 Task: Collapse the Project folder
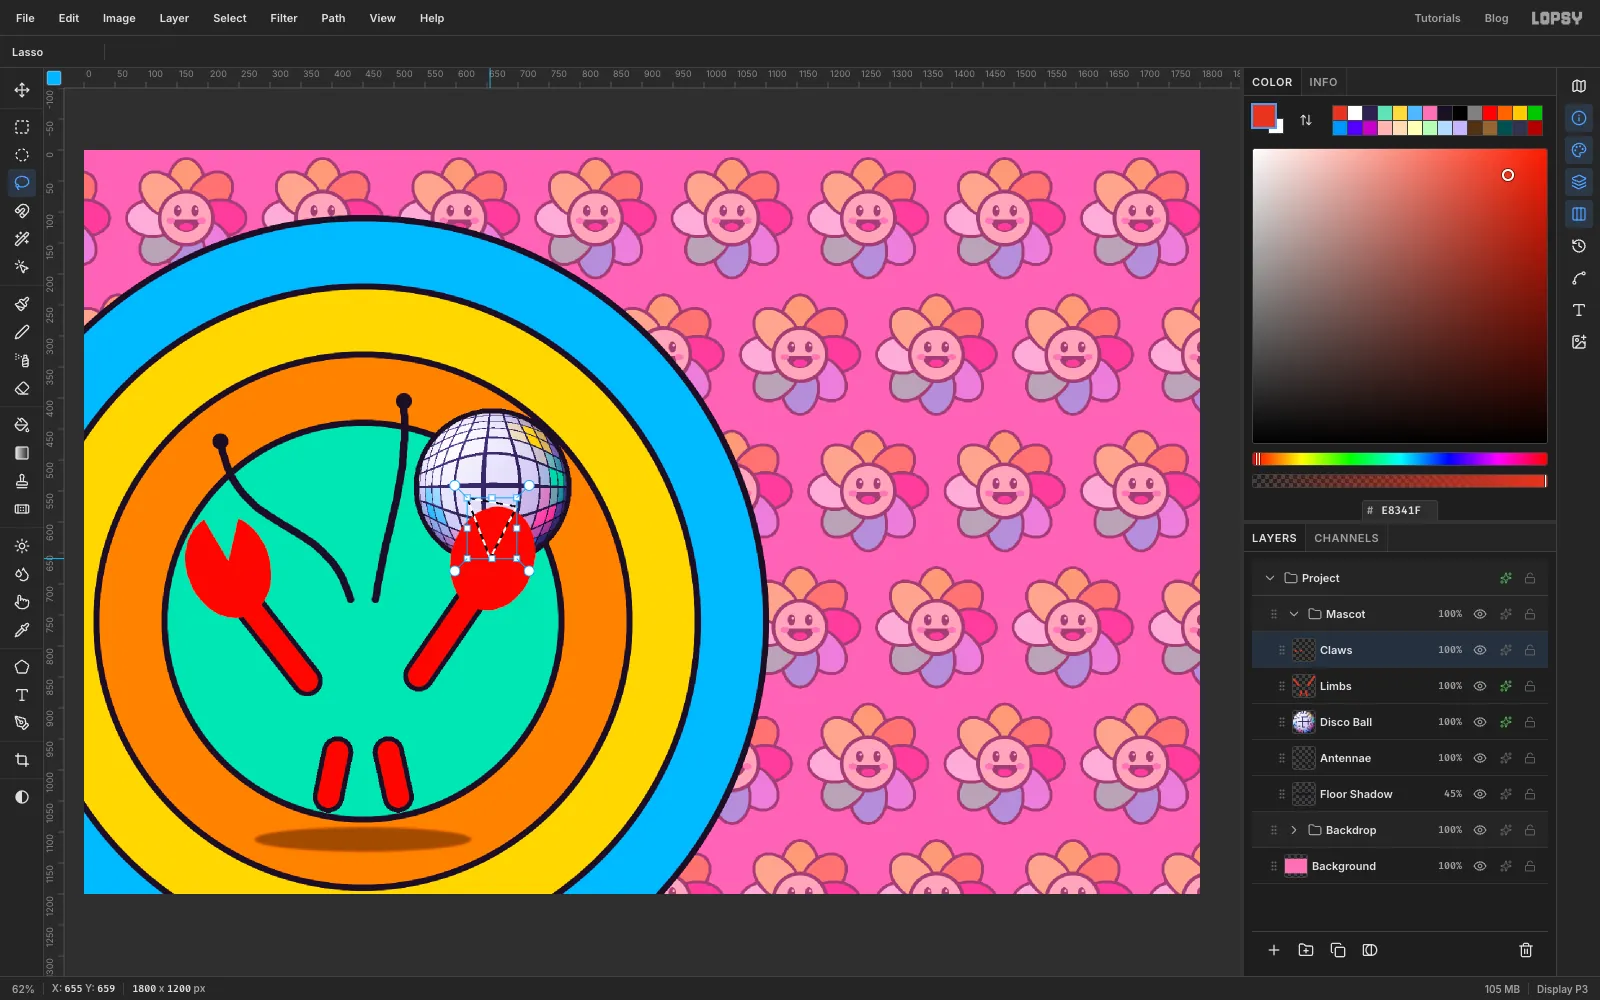1270,578
